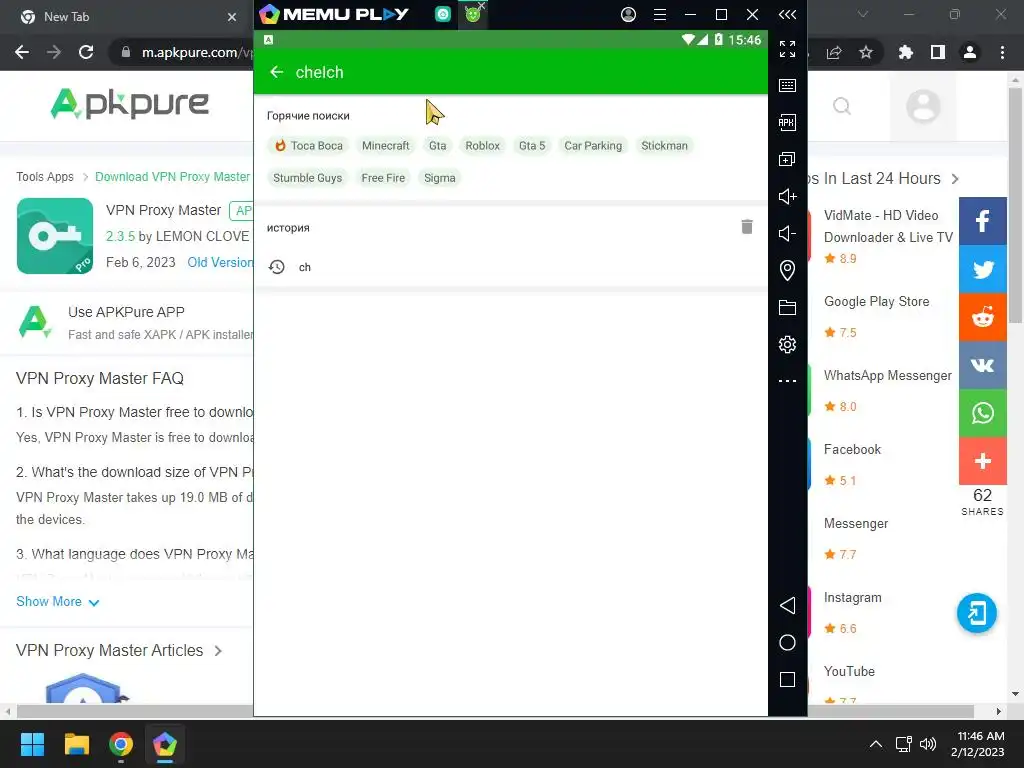Select Free Fire hot search chip

click(x=383, y=178)
